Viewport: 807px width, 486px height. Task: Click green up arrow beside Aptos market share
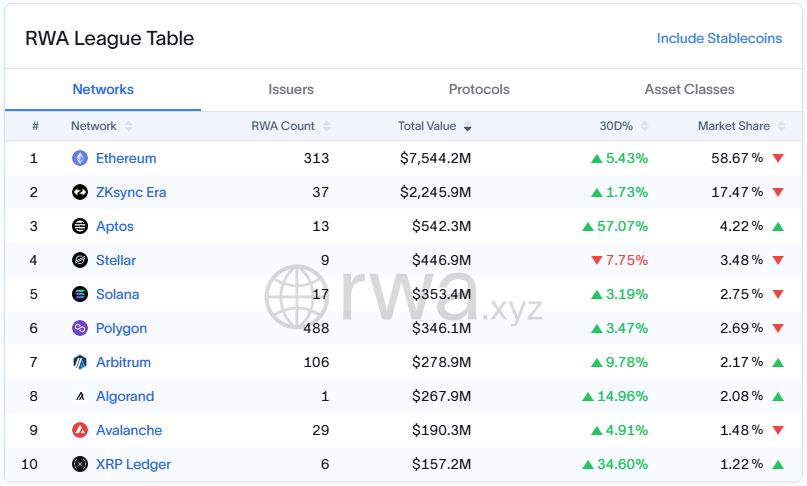click(778, 226)
